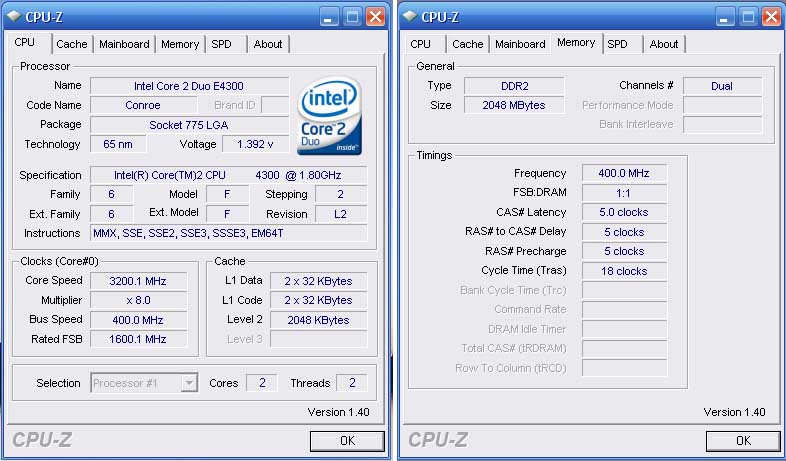Minimize the left CPU-Z window
This screenshot has height=461, width=786.
328,17
